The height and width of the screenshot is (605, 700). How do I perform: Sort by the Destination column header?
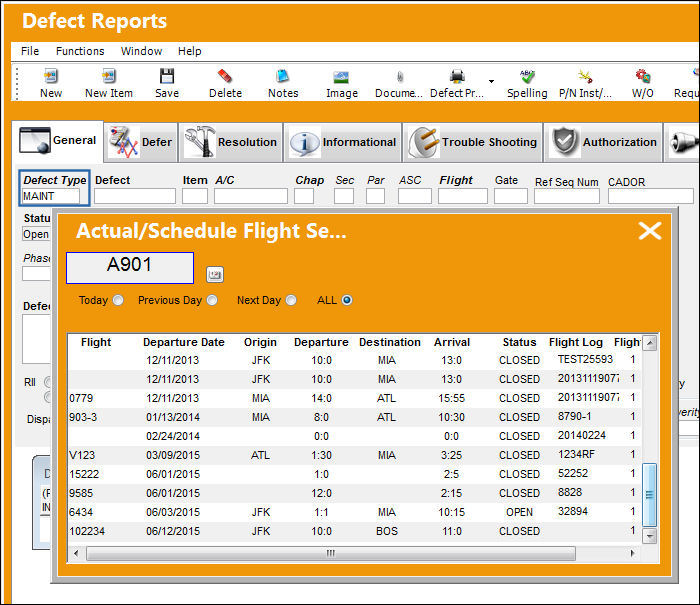pos(390,342)
